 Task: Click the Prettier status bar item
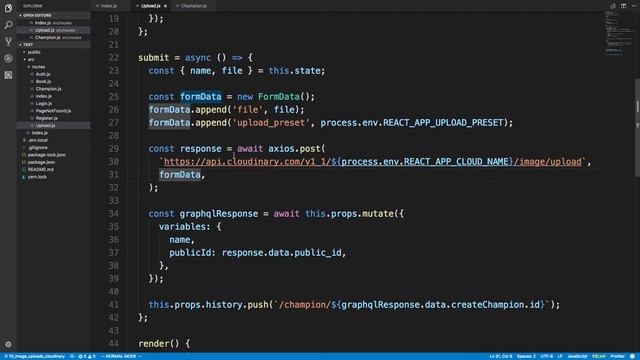click(x=617, y=356)
